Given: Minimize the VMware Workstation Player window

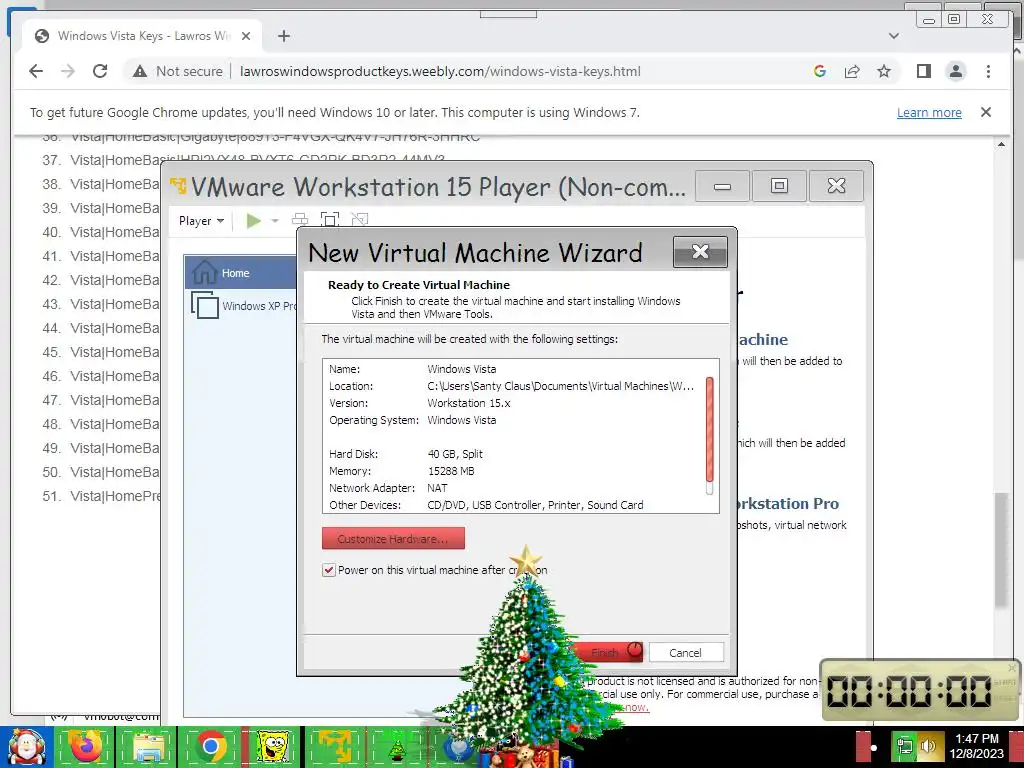Looking at the screenshot, I should click(722, 186).
